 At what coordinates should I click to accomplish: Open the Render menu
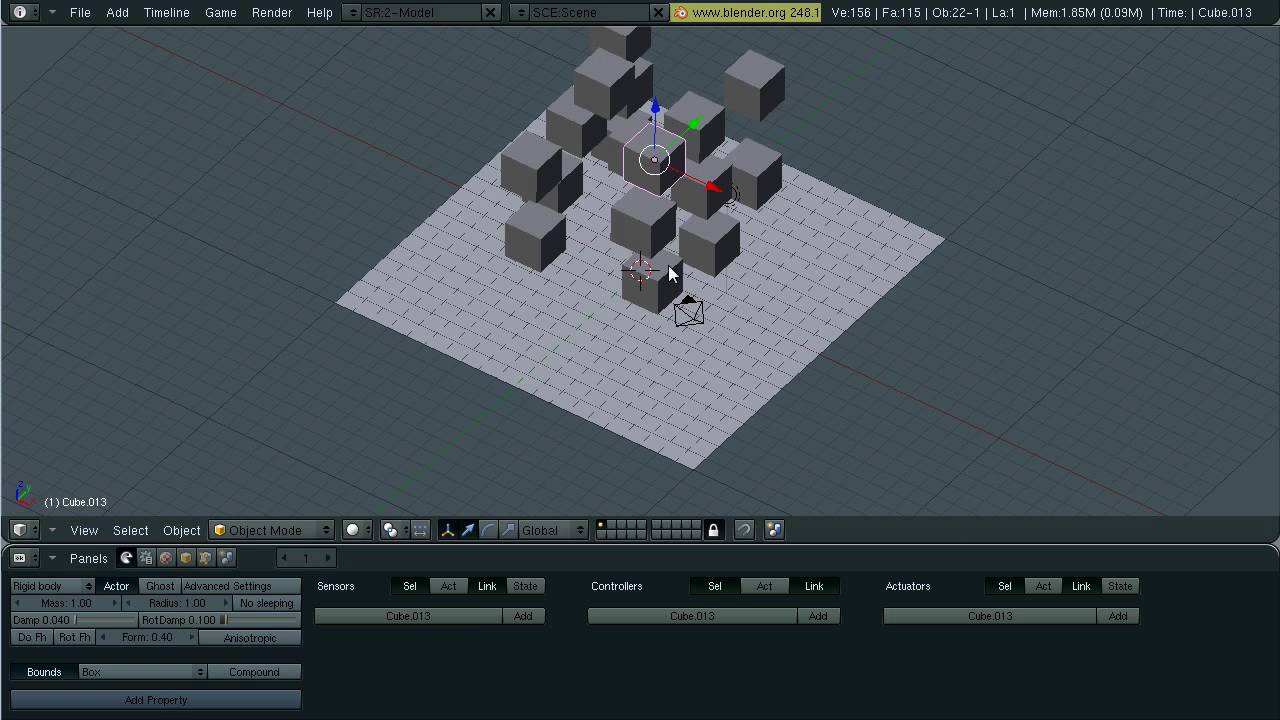point(272,13)
